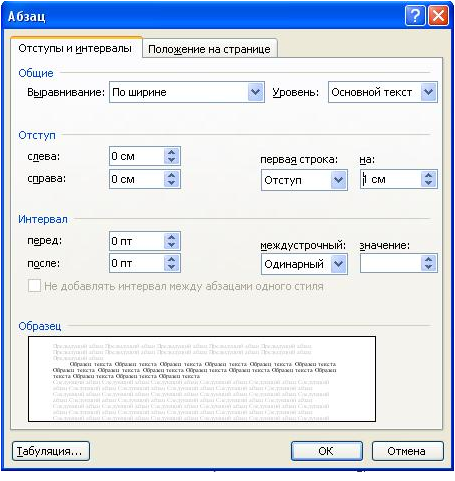Open the Табуляция settings button
455x481 pixels.
[51, 451]
